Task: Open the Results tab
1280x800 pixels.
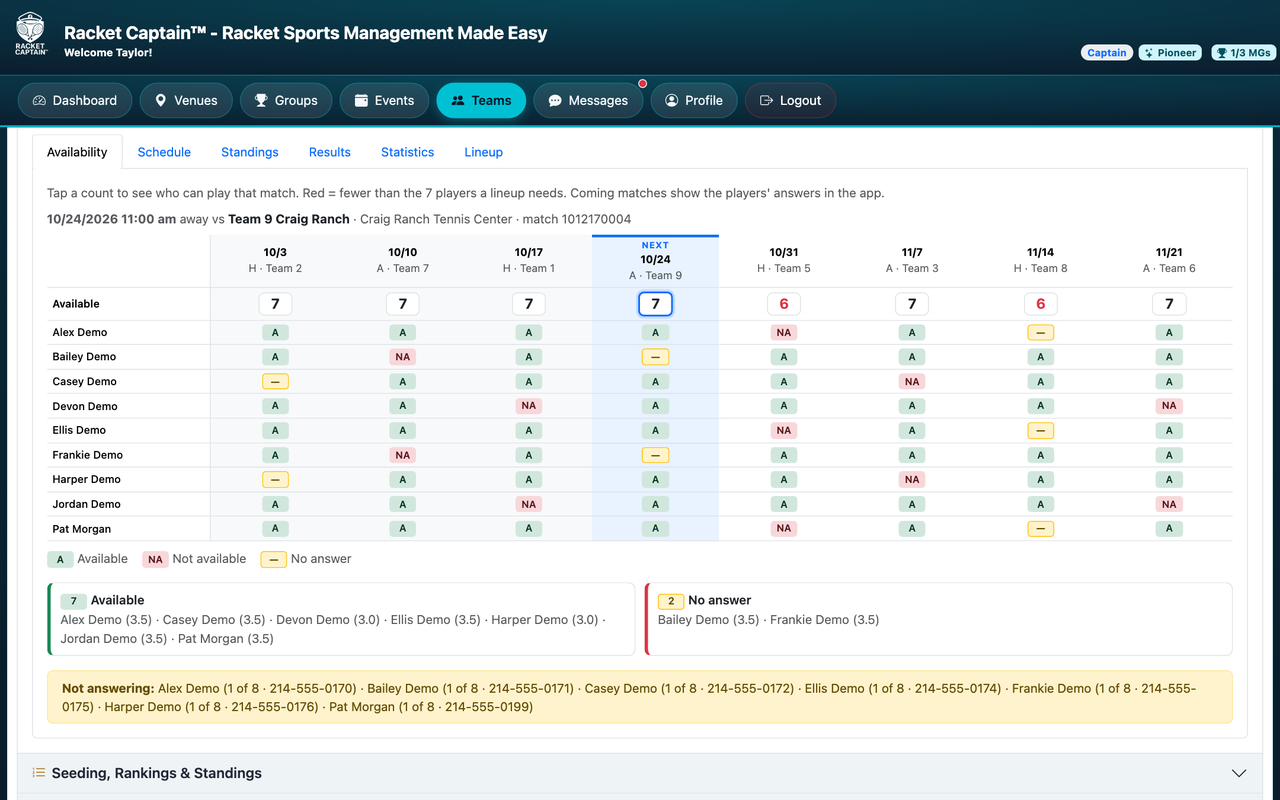Action: click(330, 152)
